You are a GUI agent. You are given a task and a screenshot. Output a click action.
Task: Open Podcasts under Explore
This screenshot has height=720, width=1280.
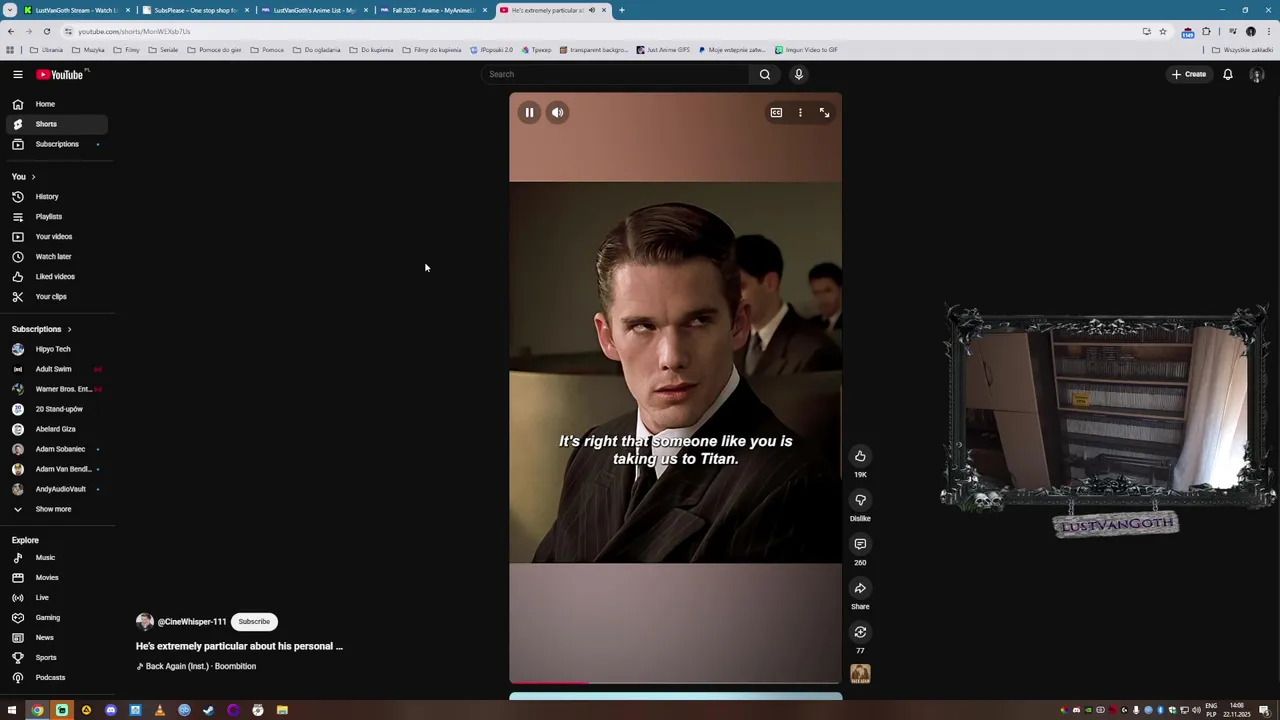[56, 678]
